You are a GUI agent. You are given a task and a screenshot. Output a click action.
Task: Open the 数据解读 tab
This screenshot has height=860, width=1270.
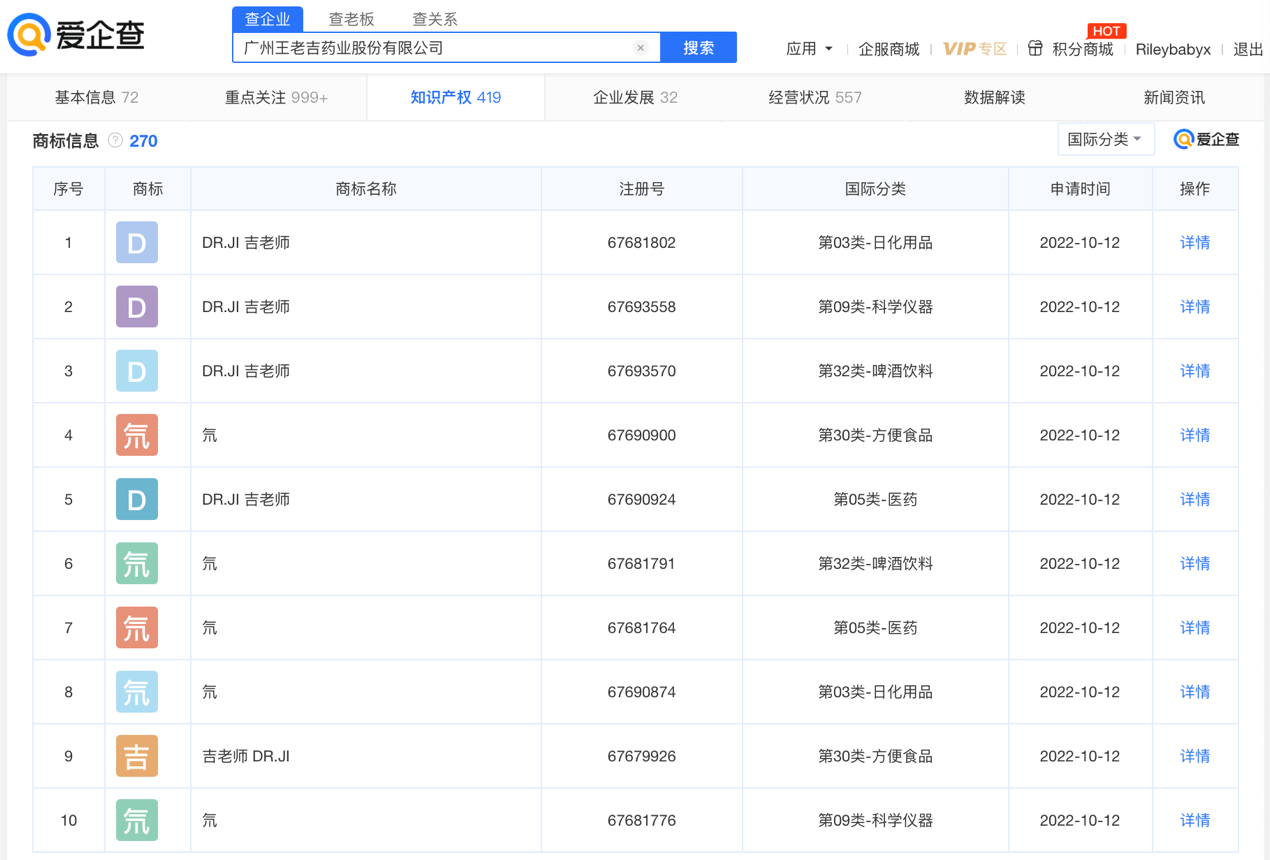(x=995, y=98)
